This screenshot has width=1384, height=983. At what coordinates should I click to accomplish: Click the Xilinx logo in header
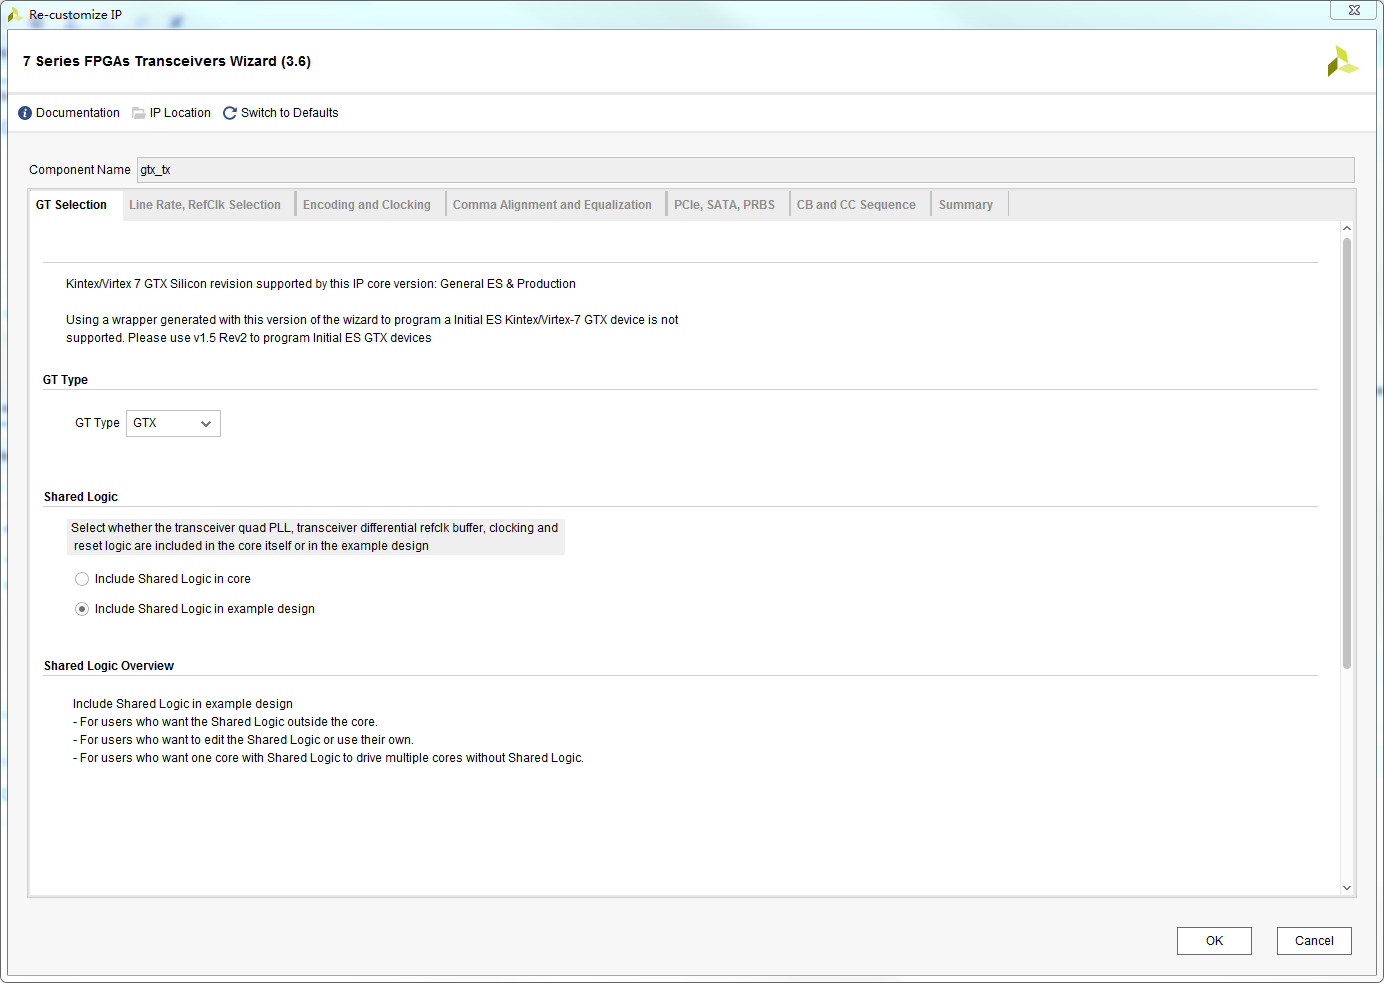pos(1342,61)
